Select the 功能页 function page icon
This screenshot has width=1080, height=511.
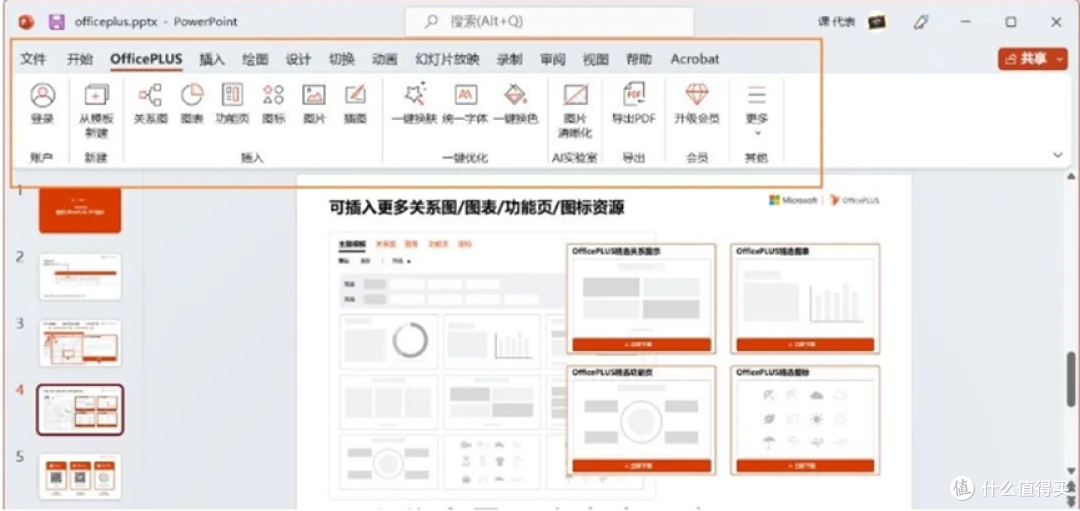(x=232, y=95)
